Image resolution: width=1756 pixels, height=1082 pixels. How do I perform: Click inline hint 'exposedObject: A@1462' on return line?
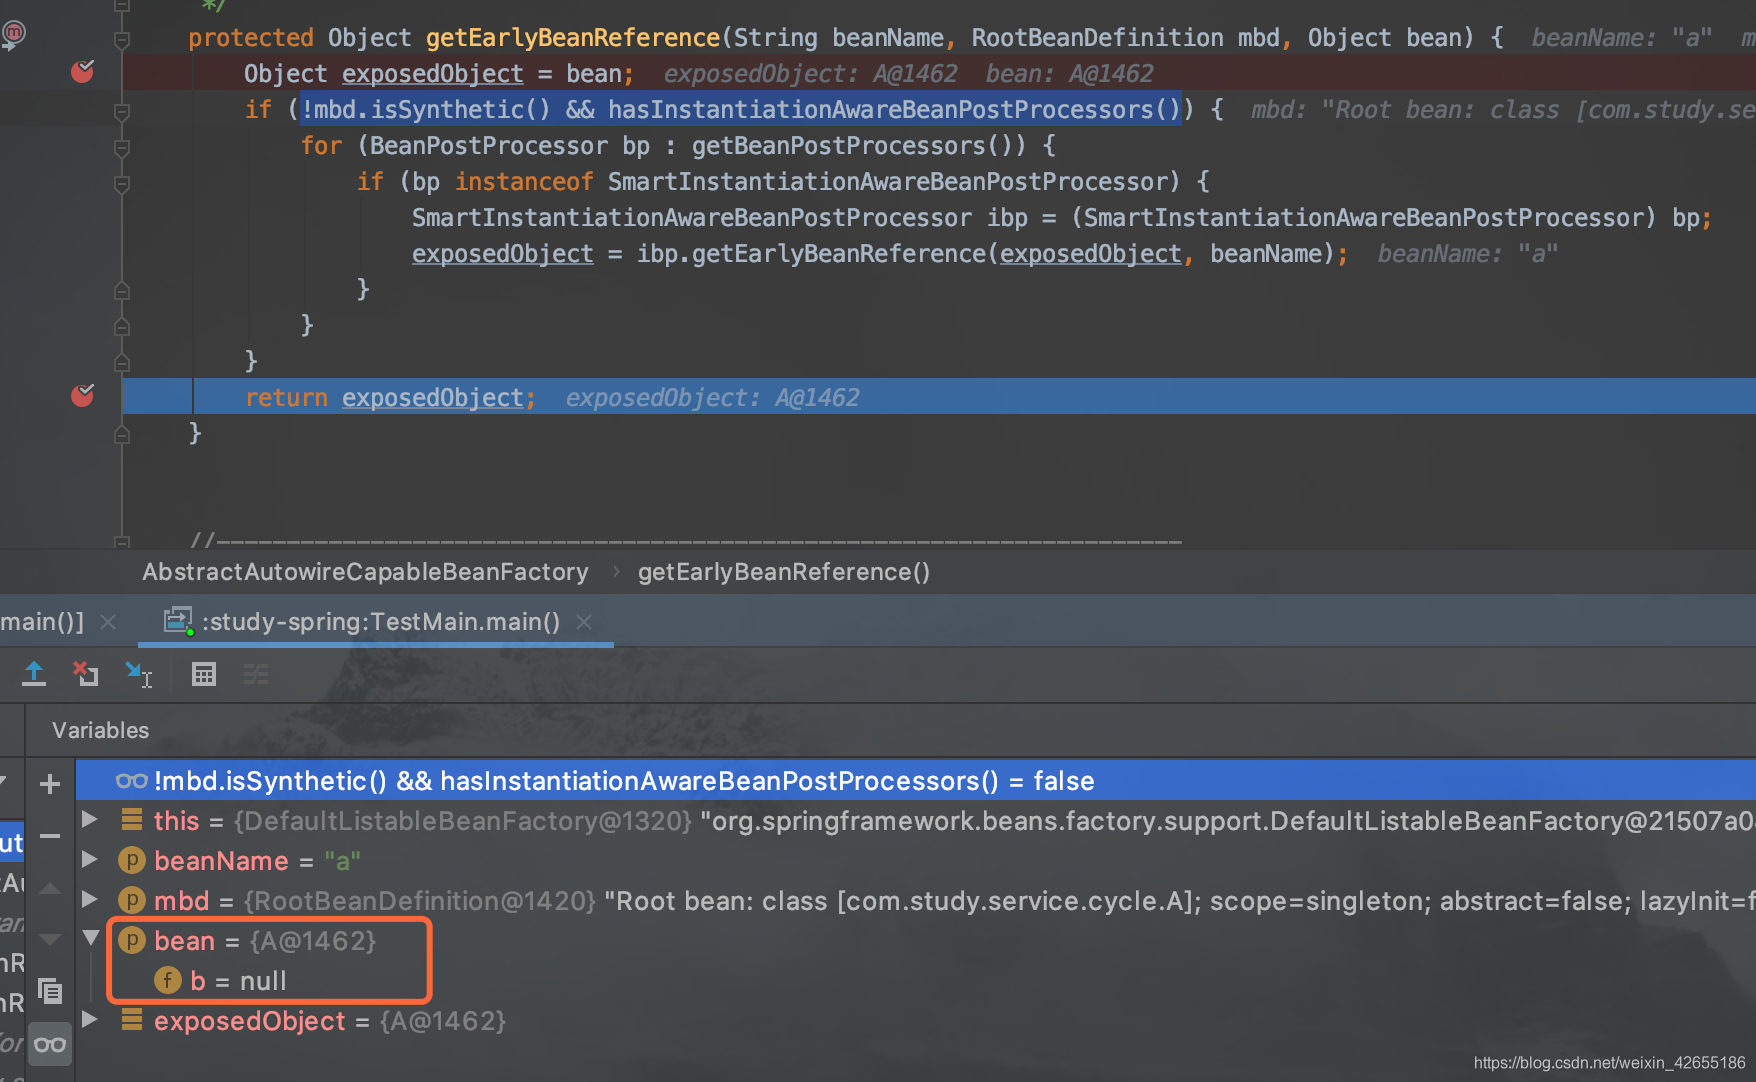pos(712,398)
